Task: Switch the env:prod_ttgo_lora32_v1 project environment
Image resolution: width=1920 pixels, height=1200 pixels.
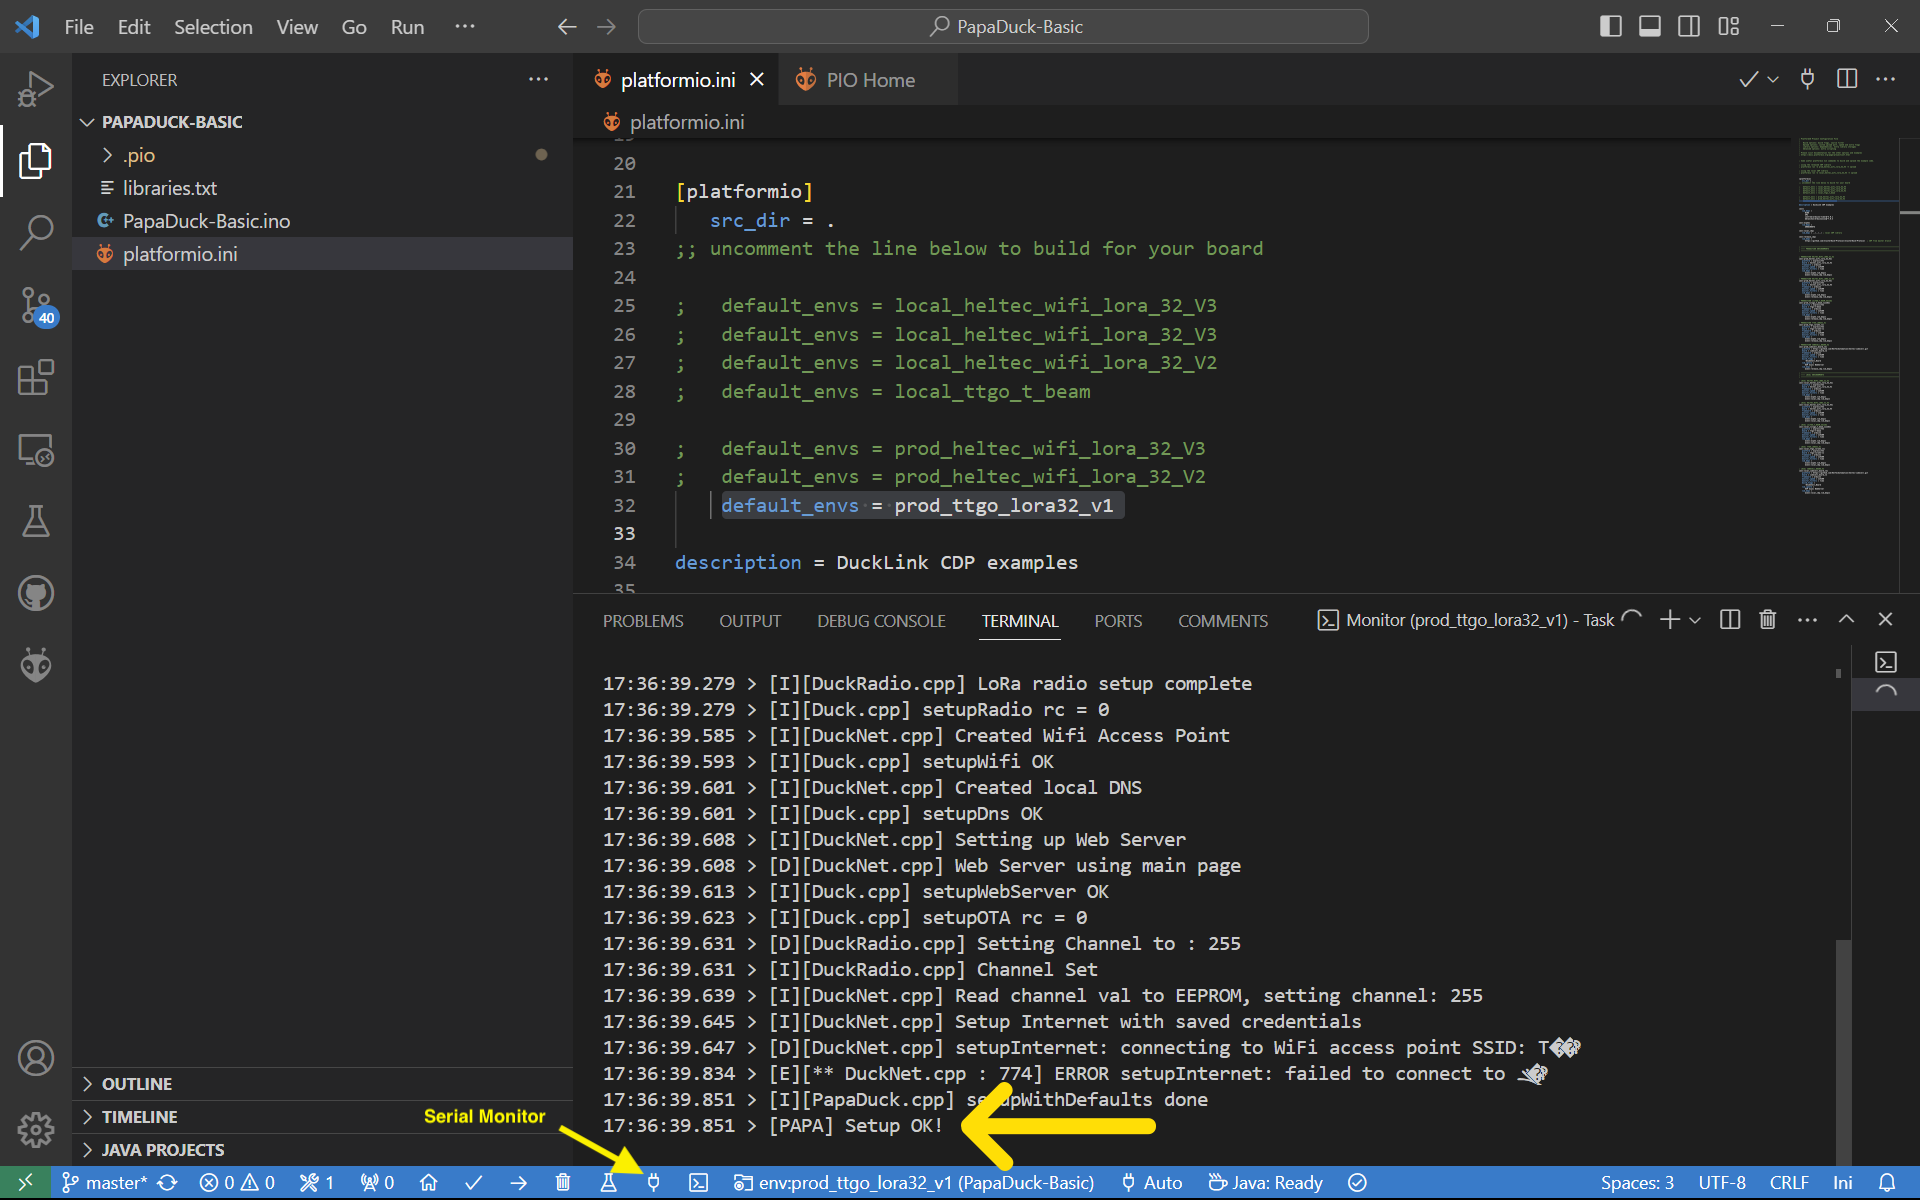Action: tap(914, 1183)
